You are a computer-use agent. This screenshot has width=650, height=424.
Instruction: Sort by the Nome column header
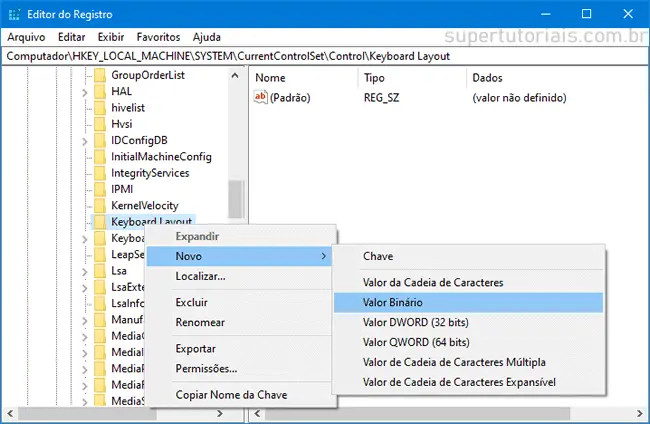271,77
